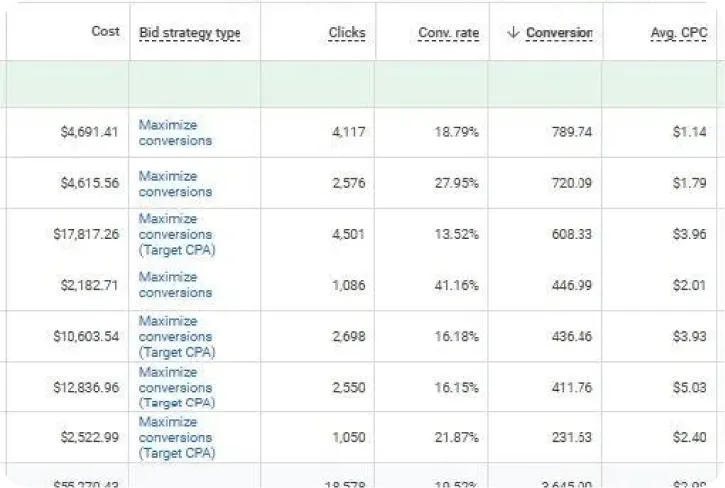Sort the table by Cost column
Image resolution: width=725 pixels, height=488 pixels.
[x=105, y=31]
